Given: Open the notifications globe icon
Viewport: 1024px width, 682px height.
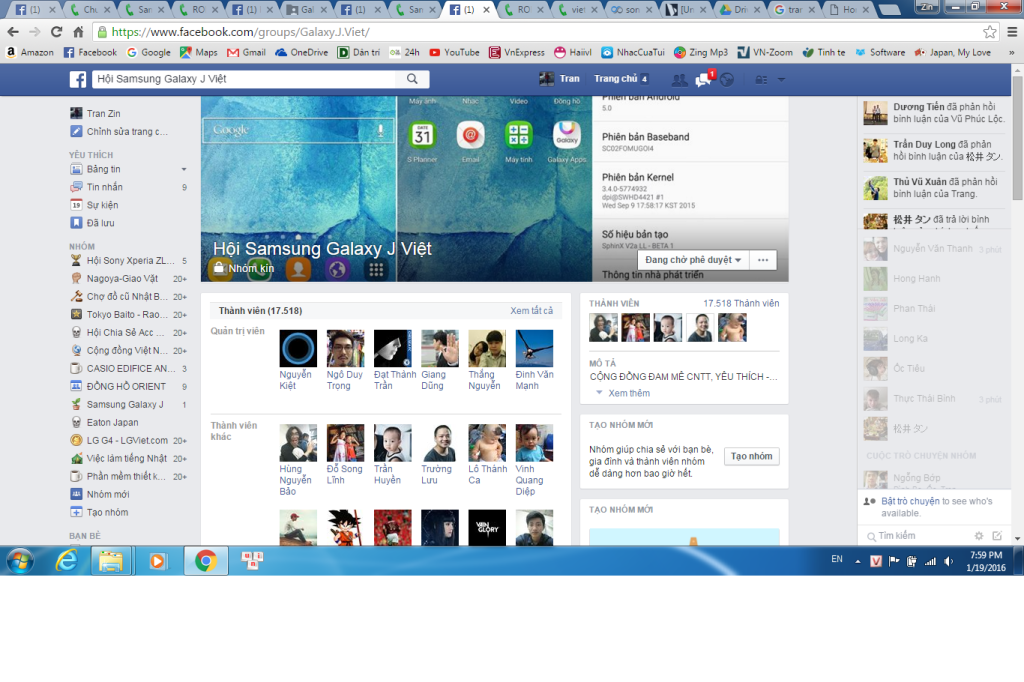Looking at the screenshot, I should [x=727, y=80].
